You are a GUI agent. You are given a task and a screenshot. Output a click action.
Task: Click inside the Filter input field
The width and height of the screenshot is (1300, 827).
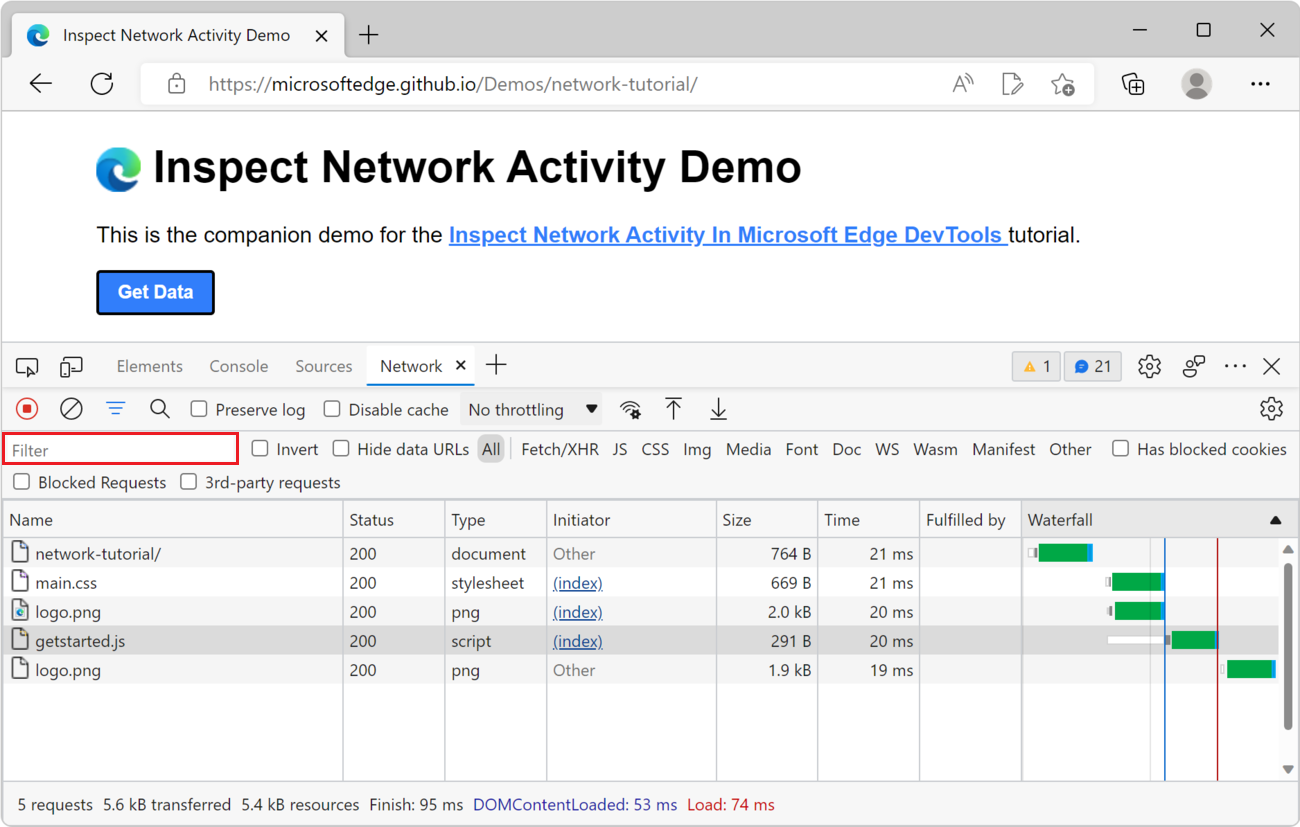(x=120, y=449)
